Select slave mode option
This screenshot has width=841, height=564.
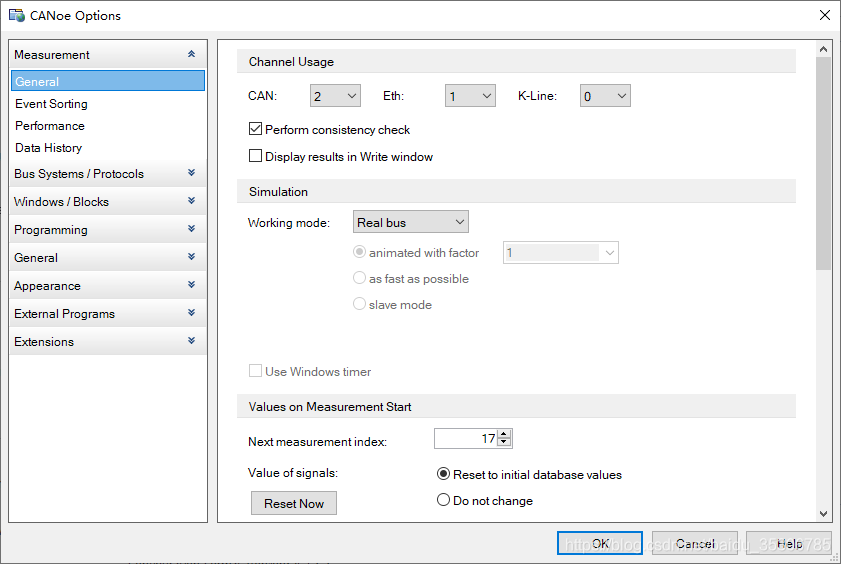(x=359, y=303)
